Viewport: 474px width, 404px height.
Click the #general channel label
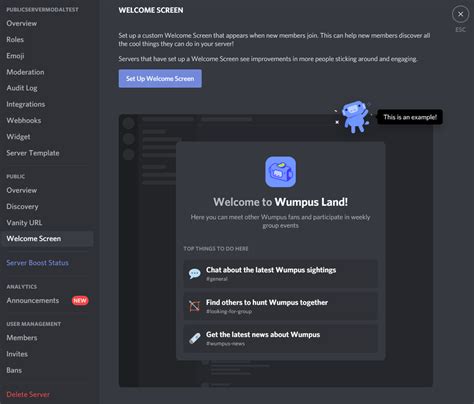coord(217,279)
